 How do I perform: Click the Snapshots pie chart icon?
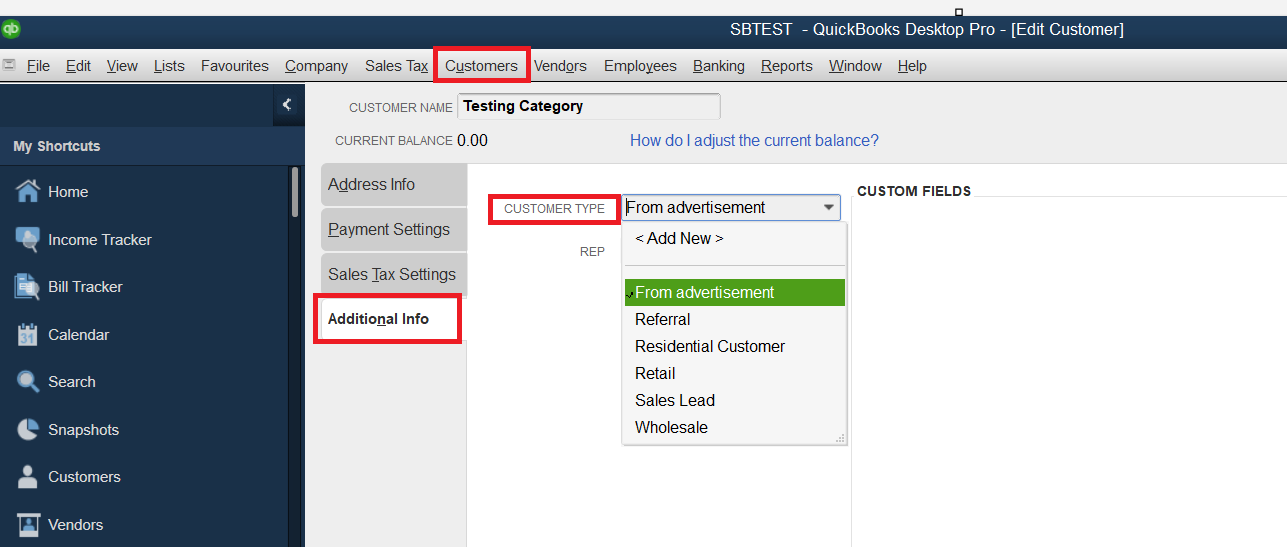tap(28, 429)
